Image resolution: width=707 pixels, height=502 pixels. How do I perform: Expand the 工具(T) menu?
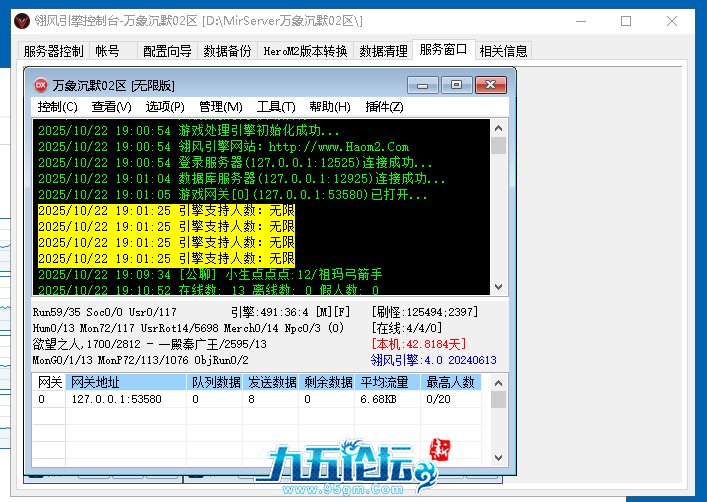point(276,107)
